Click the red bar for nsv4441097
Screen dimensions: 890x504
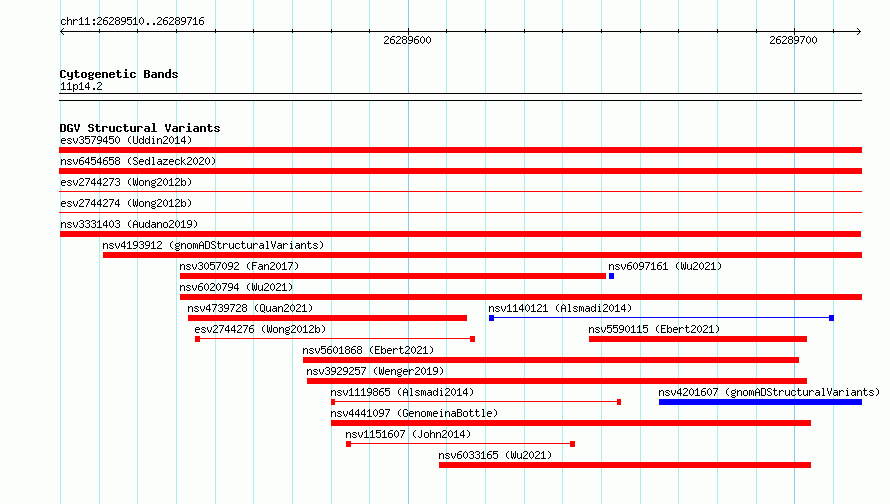pyautogui.click(x=571, y=423)
